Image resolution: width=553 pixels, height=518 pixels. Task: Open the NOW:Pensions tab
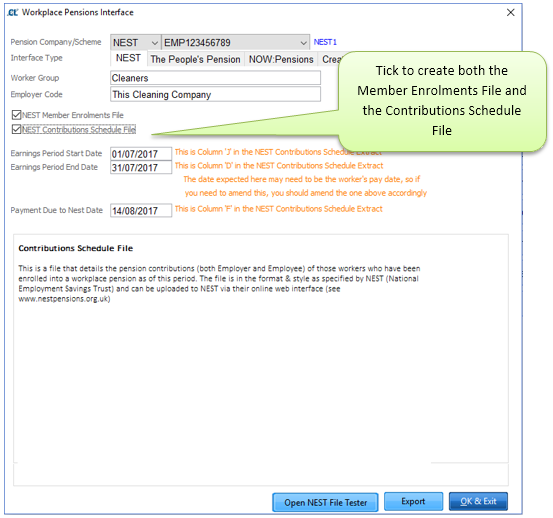tap(281, 59)
